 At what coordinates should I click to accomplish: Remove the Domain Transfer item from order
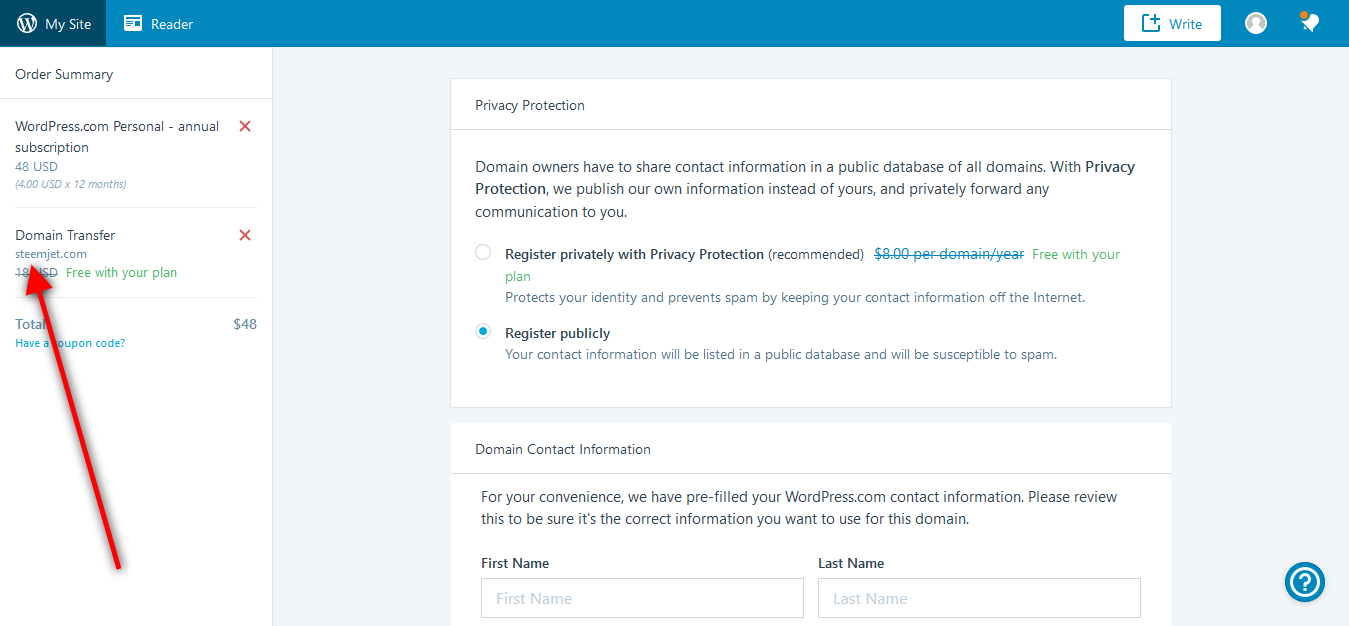(x=245, y=235)
